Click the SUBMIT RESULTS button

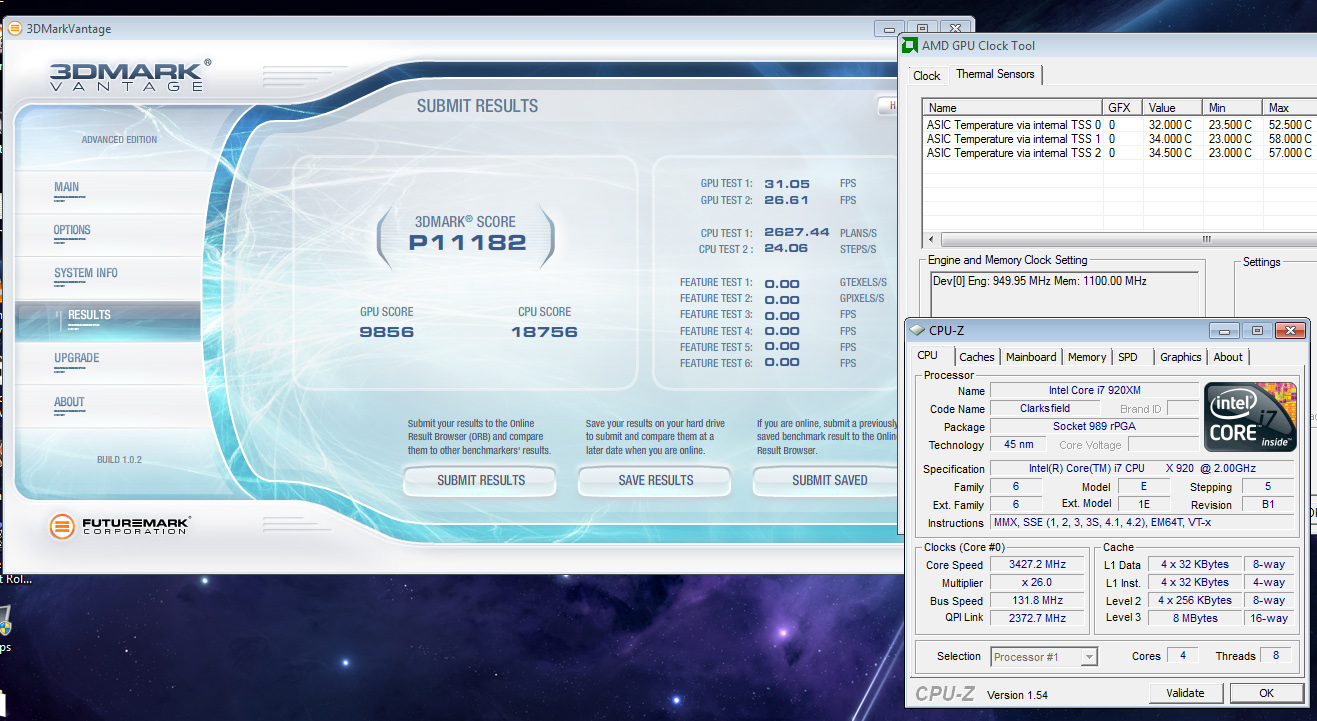[481, 481]
